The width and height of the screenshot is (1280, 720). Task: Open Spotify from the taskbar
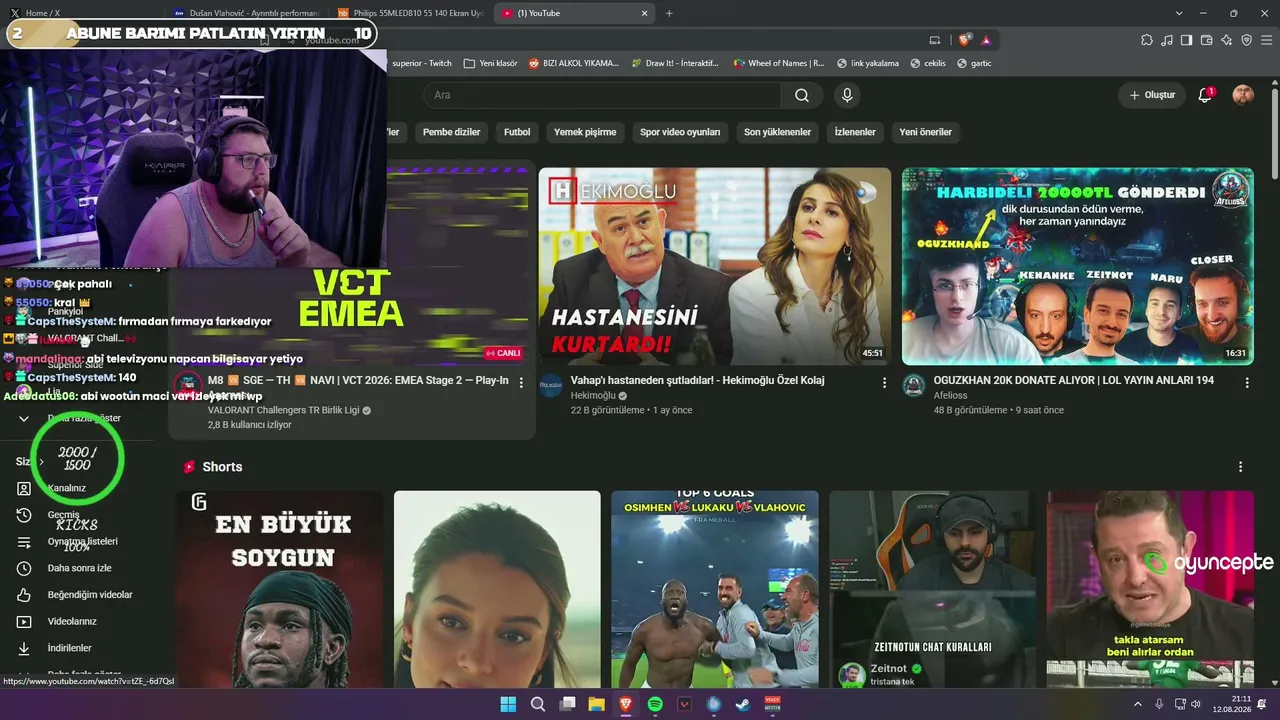[x=655, y=704]
